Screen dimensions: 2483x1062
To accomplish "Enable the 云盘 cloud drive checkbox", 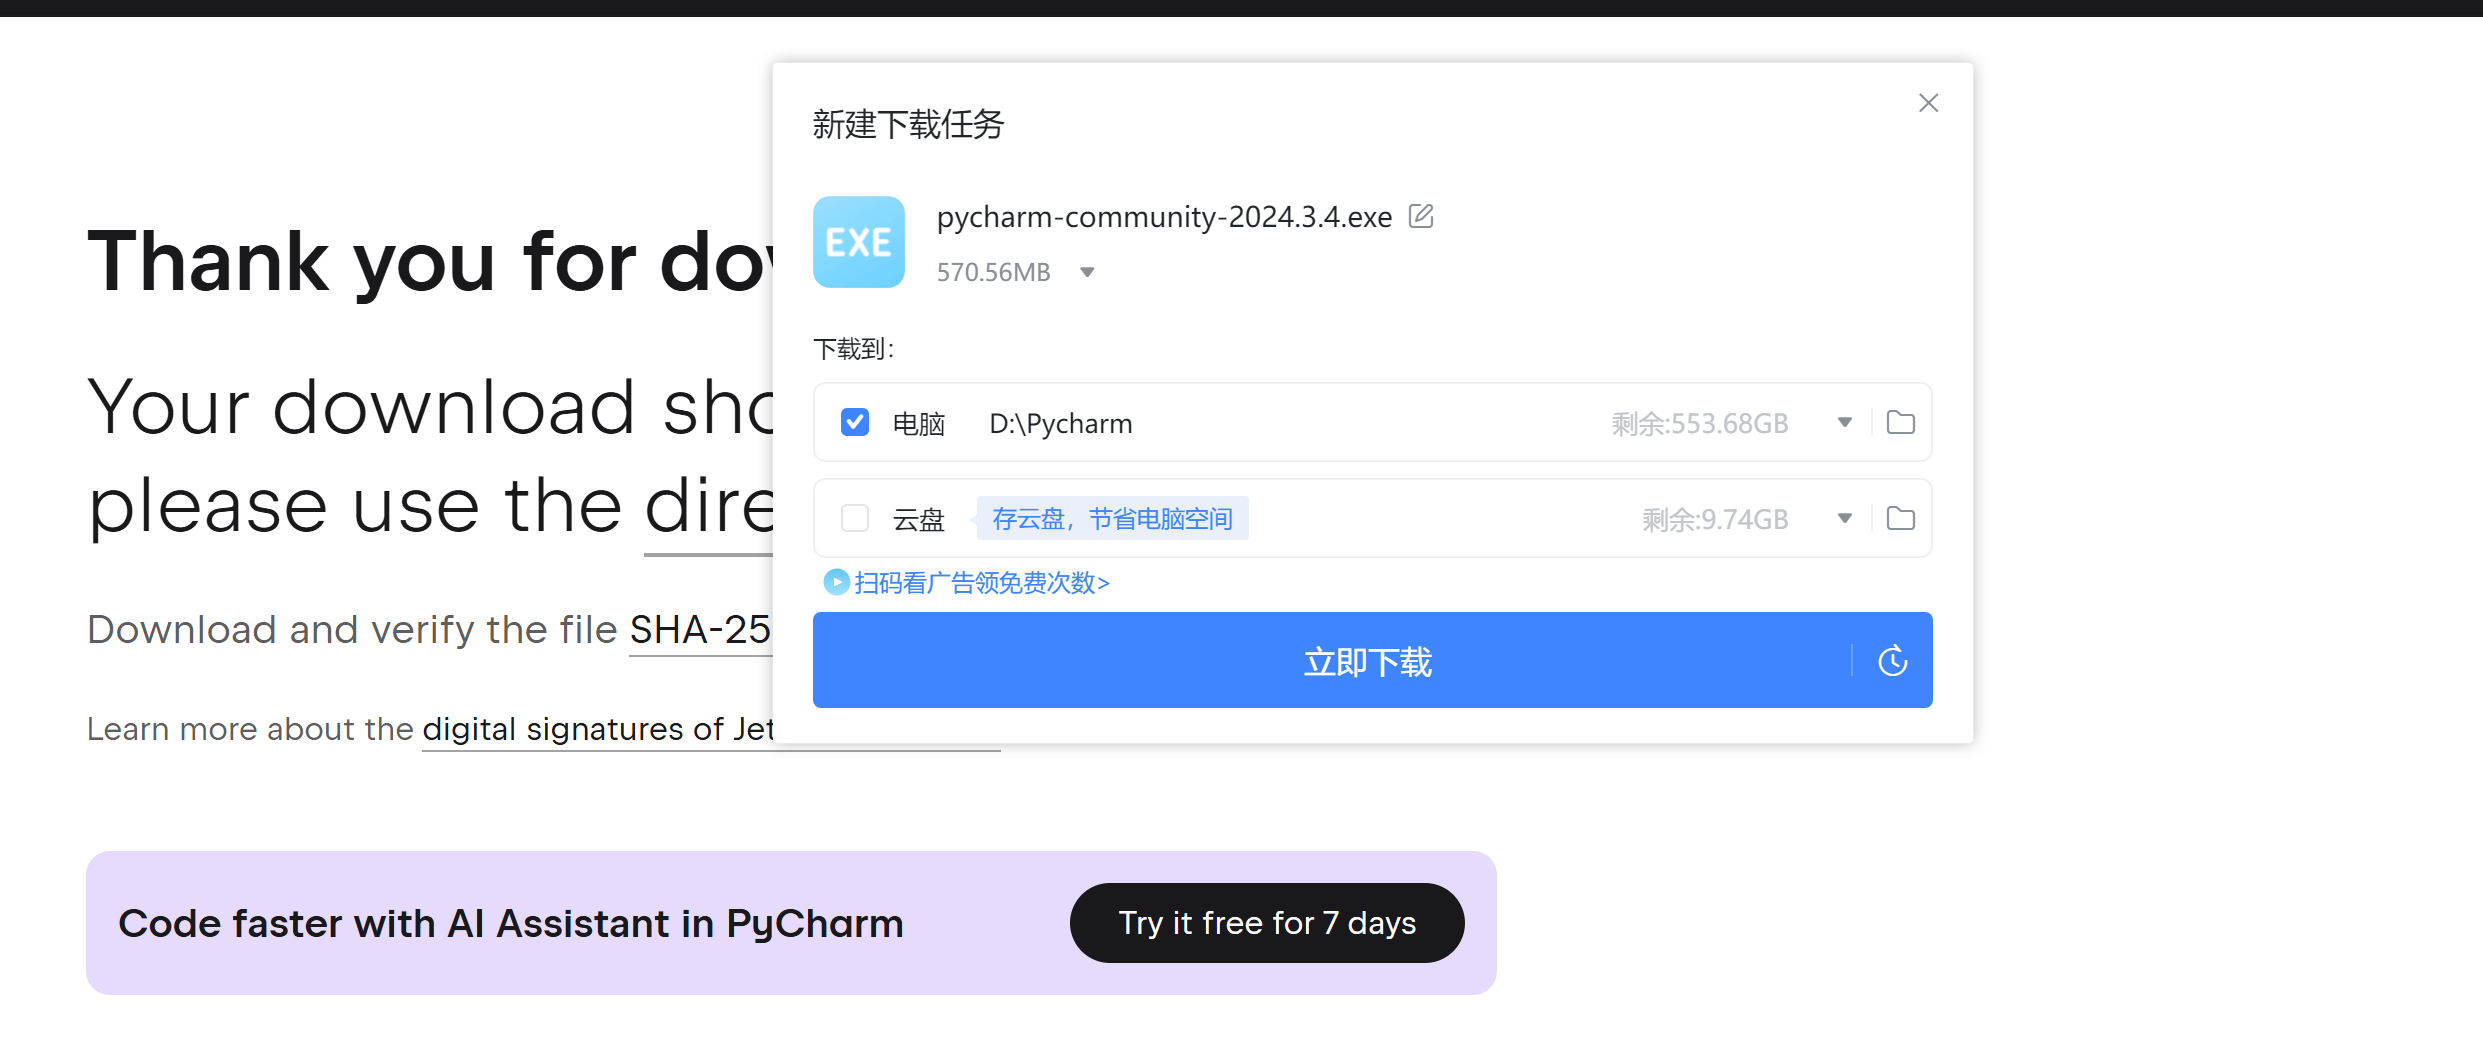I will [855, 518].
